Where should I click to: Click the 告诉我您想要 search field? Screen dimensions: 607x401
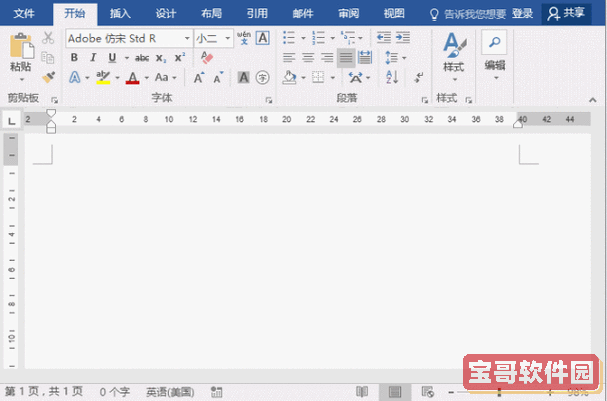point(475,14)
